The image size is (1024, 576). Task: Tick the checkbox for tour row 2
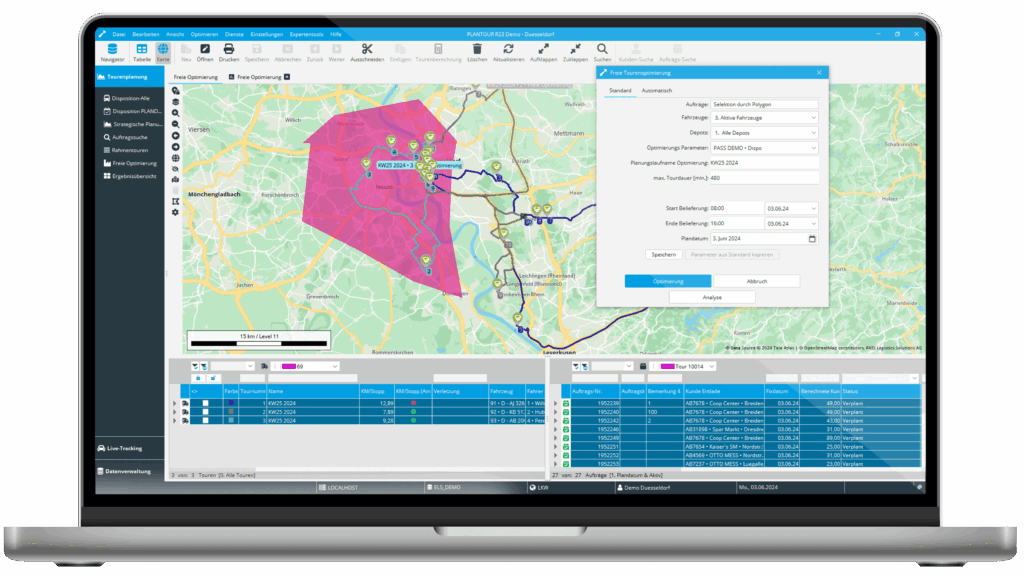pos(205,412)
